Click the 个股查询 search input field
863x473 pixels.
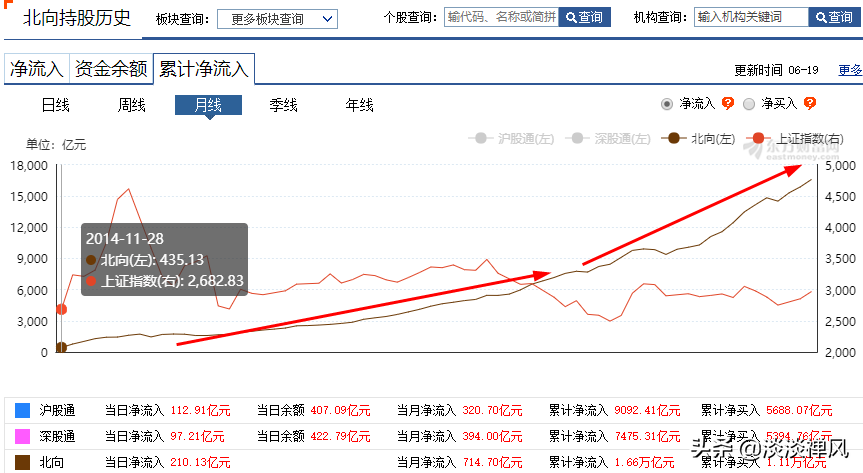[501, 17]
